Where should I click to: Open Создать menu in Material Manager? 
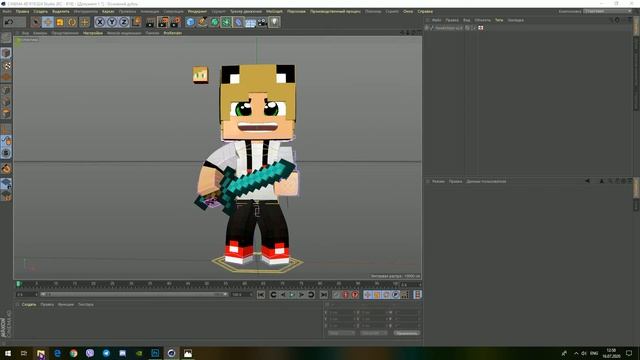(x=29, y=304)
